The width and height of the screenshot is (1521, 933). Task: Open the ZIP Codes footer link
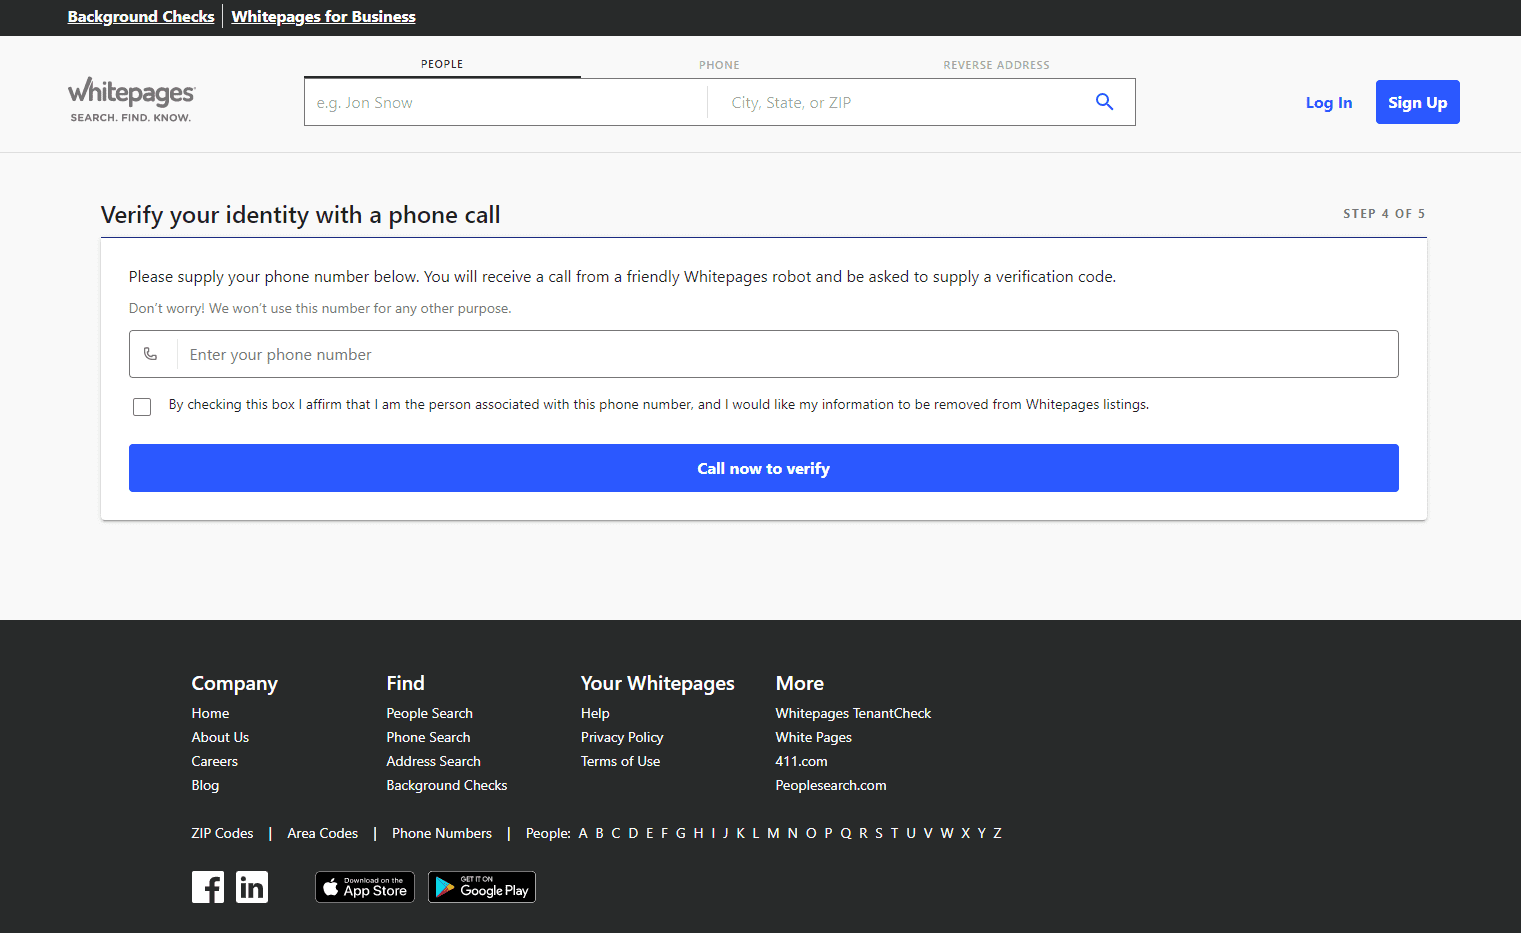(222, 833)
